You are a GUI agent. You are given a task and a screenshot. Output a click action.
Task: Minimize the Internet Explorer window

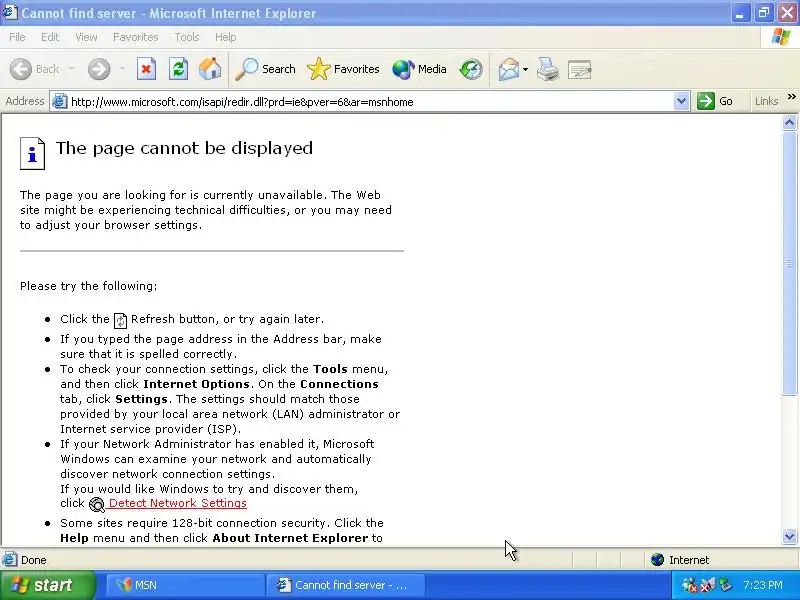740,13
